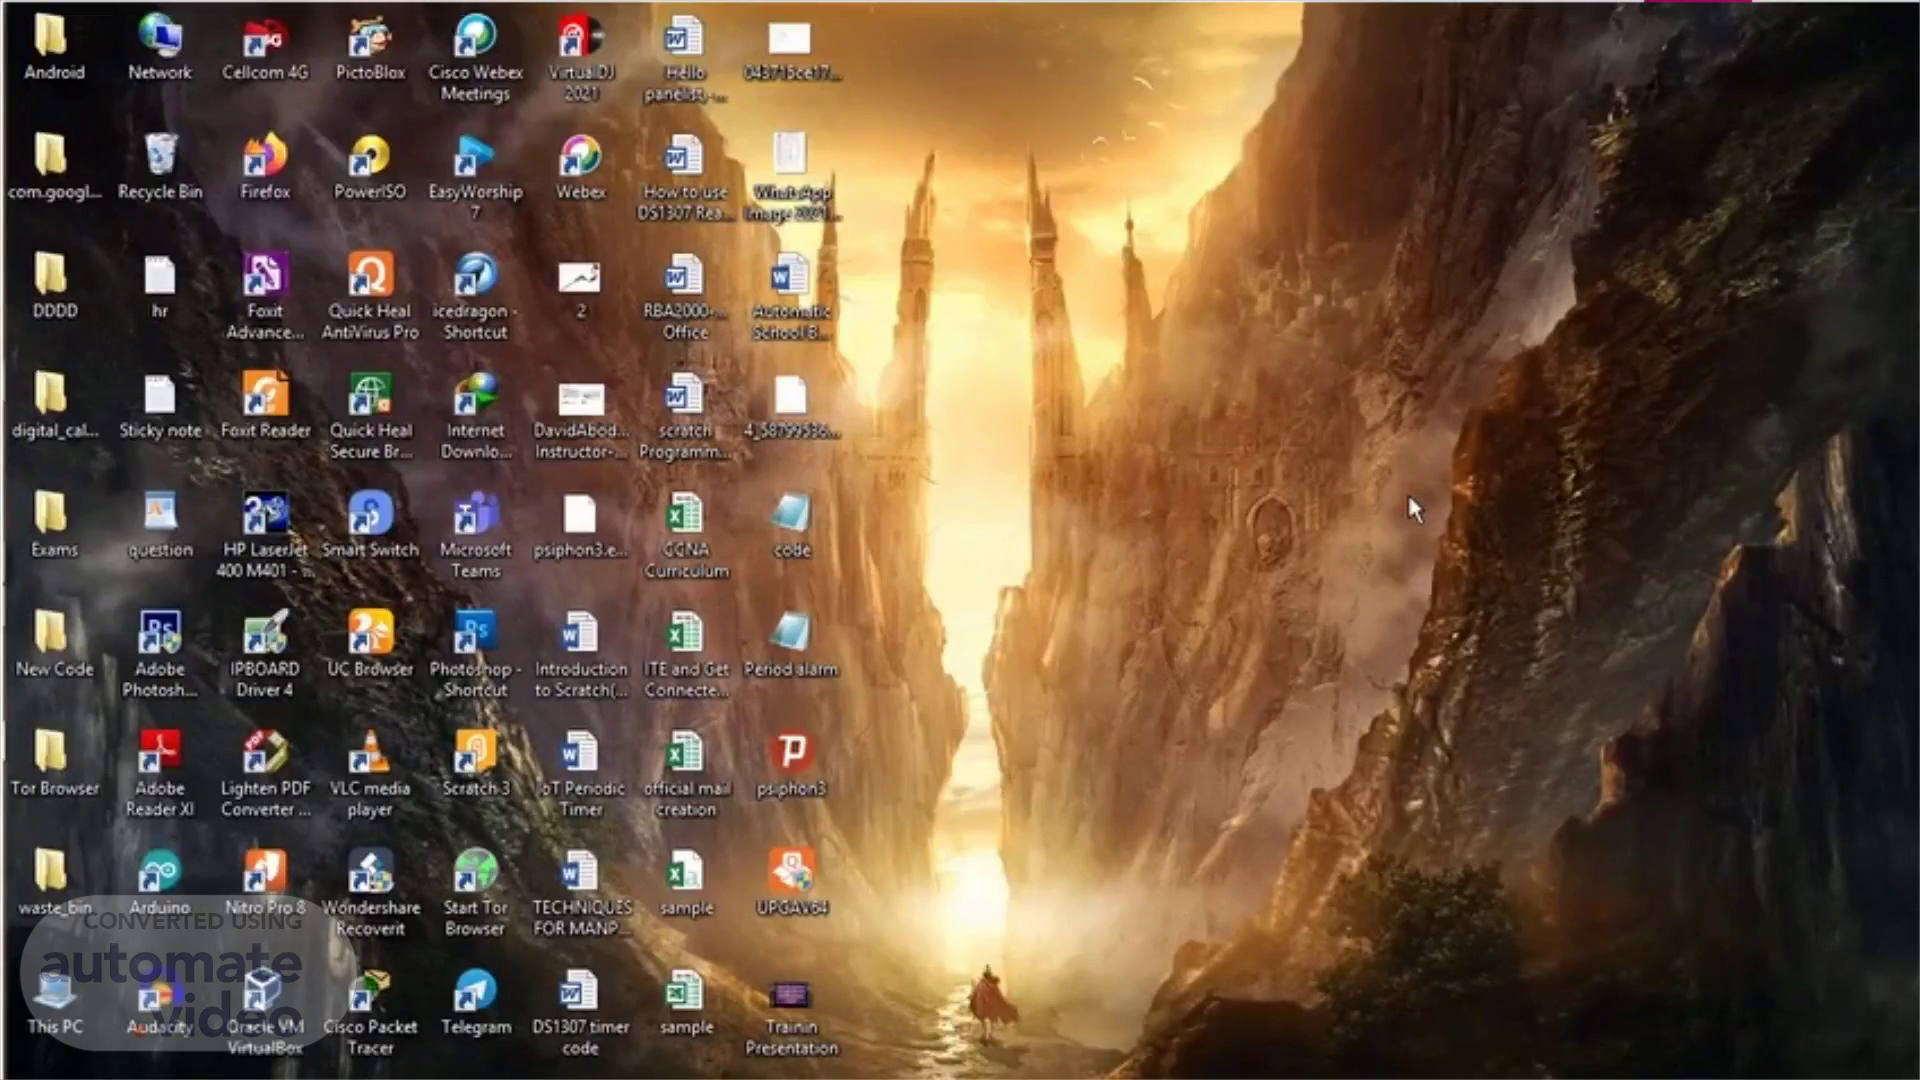
Task: Launch Adobe Photoshop shortcut beside New Code
Action: tap(160, 653)
